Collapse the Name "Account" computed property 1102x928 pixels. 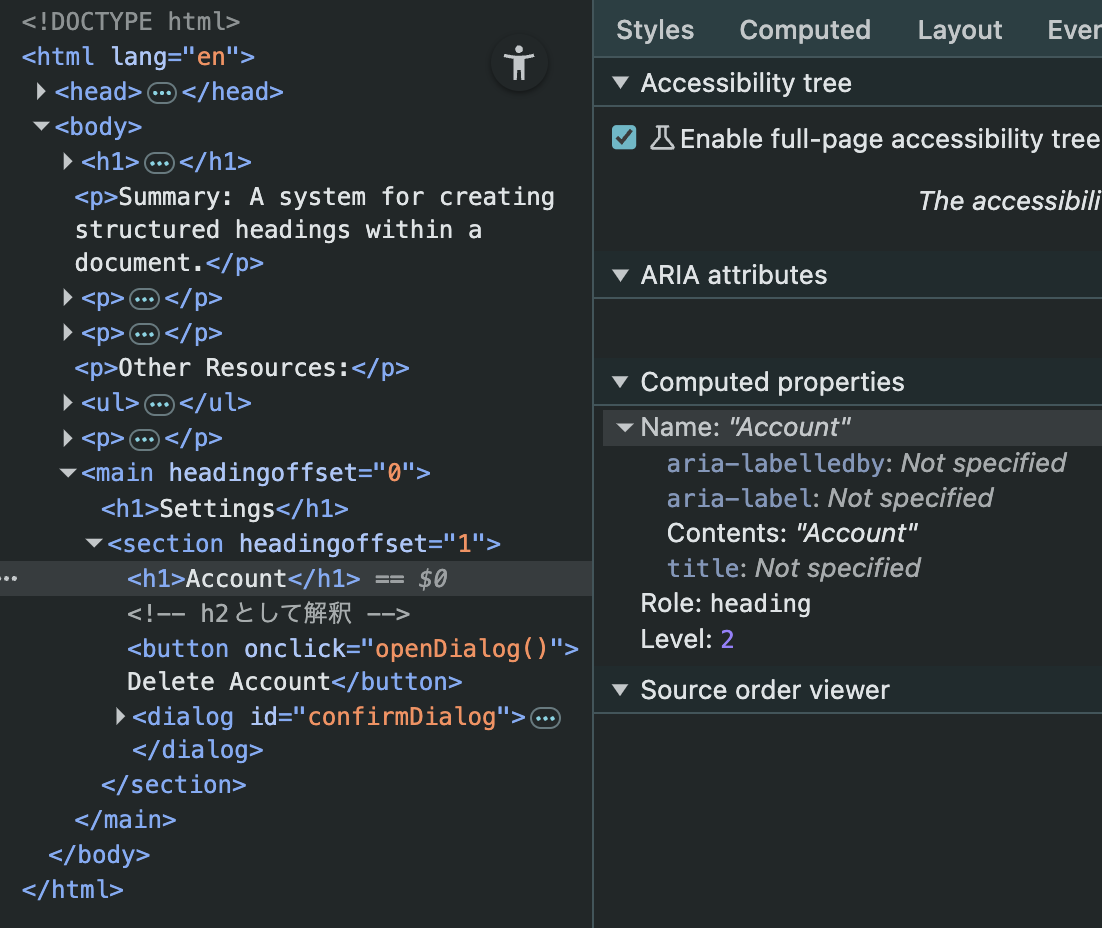coord(624,426)
